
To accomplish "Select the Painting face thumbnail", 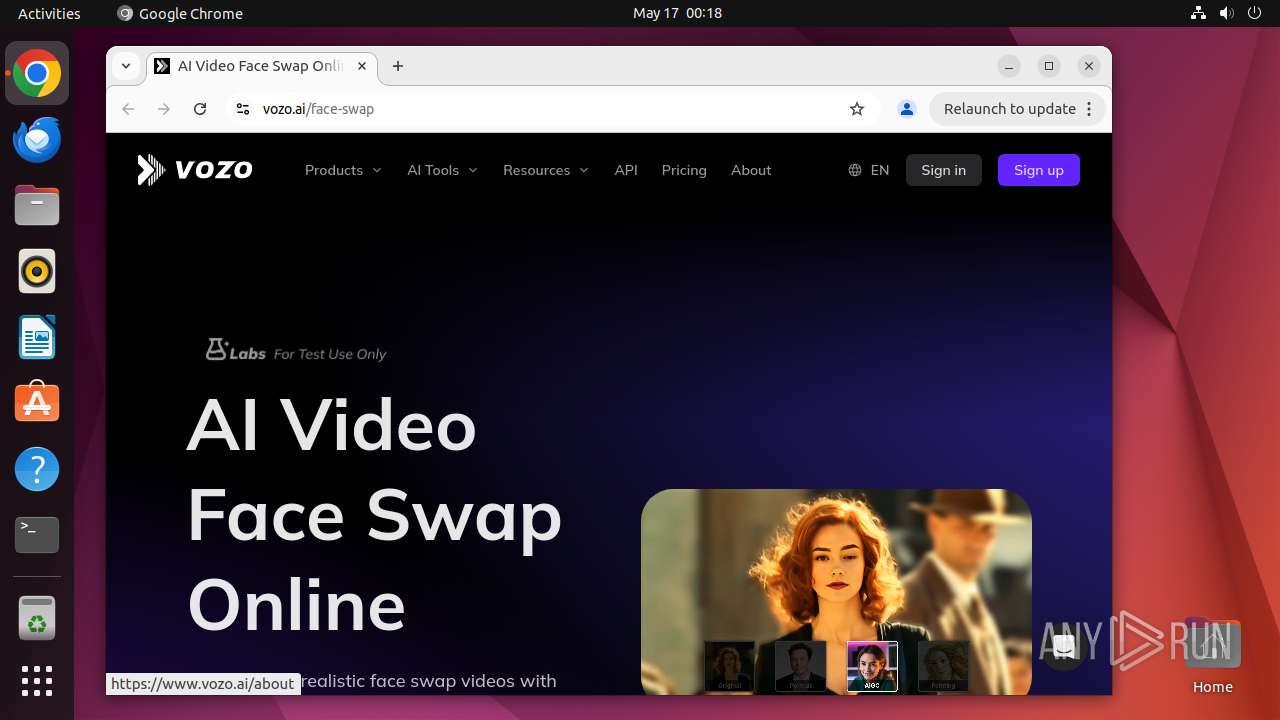I will (x=943, y=666).
